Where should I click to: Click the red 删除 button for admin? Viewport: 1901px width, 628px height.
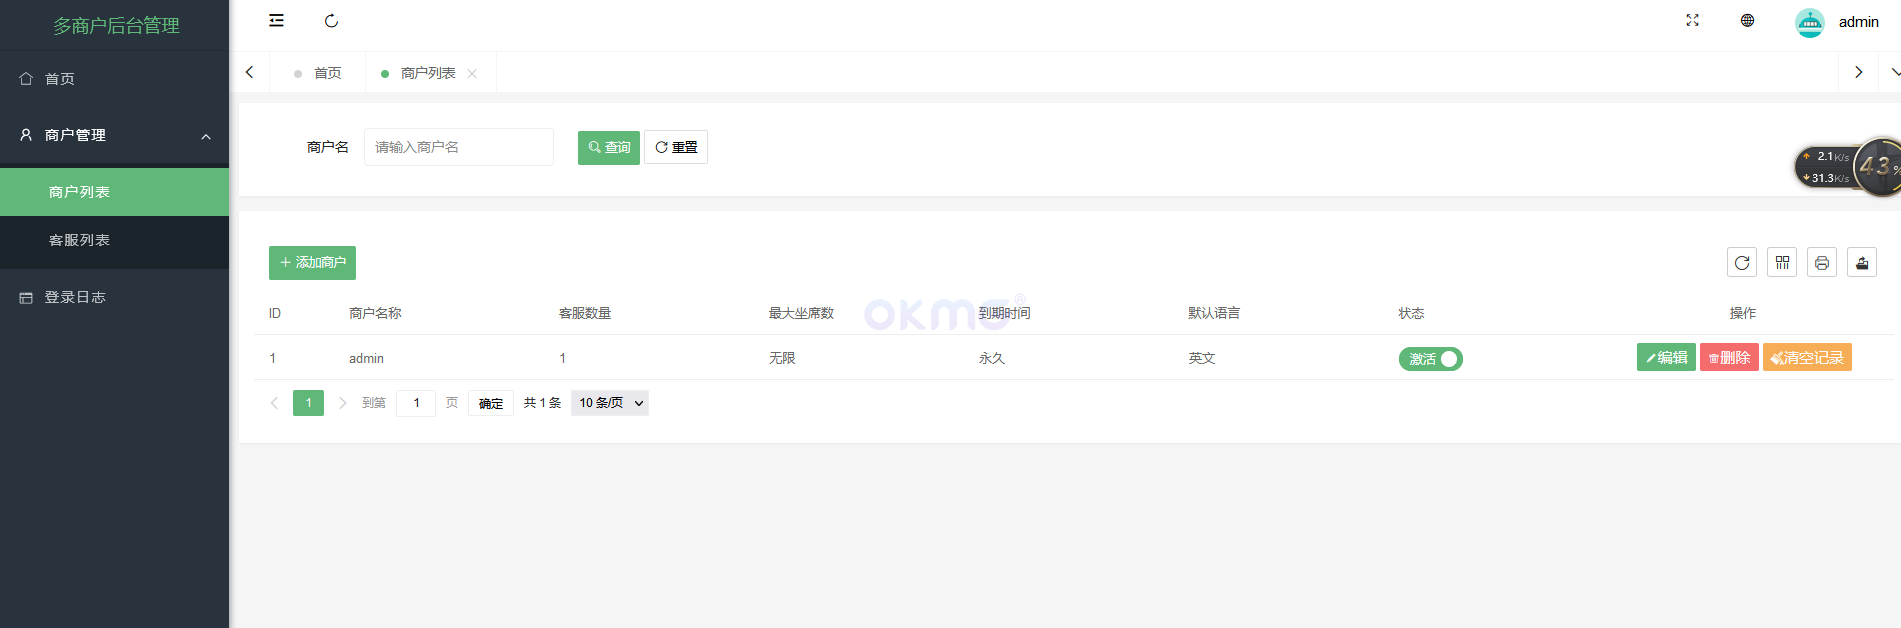(1728, 358)
